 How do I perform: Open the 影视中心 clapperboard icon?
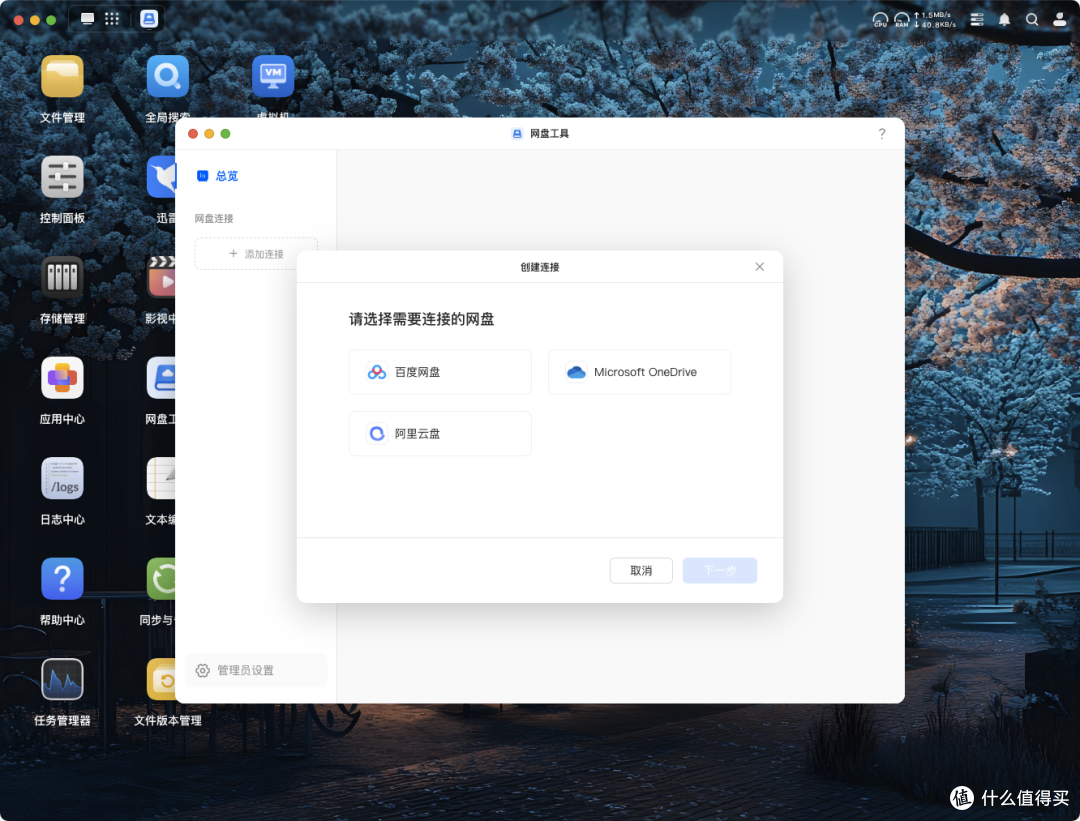click(x=160, y=278)
